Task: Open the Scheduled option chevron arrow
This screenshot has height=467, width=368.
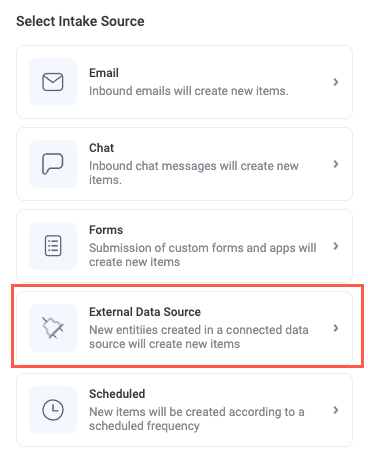Action: (x=336, y=410)
